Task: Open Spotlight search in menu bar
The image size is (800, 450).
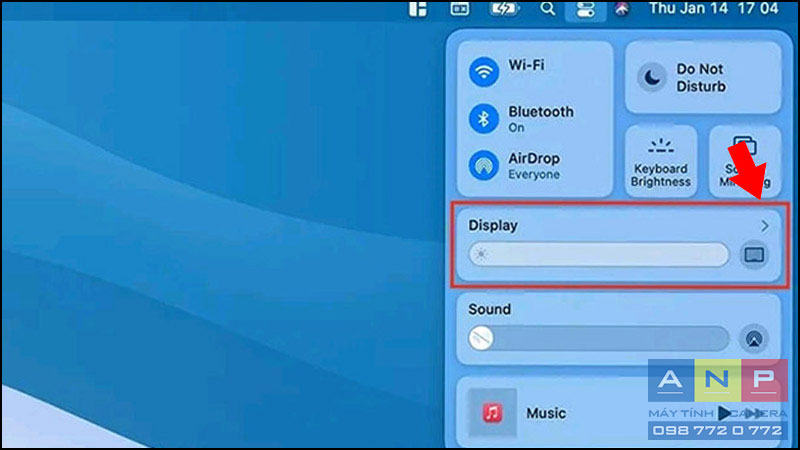Action: point(547,9)
